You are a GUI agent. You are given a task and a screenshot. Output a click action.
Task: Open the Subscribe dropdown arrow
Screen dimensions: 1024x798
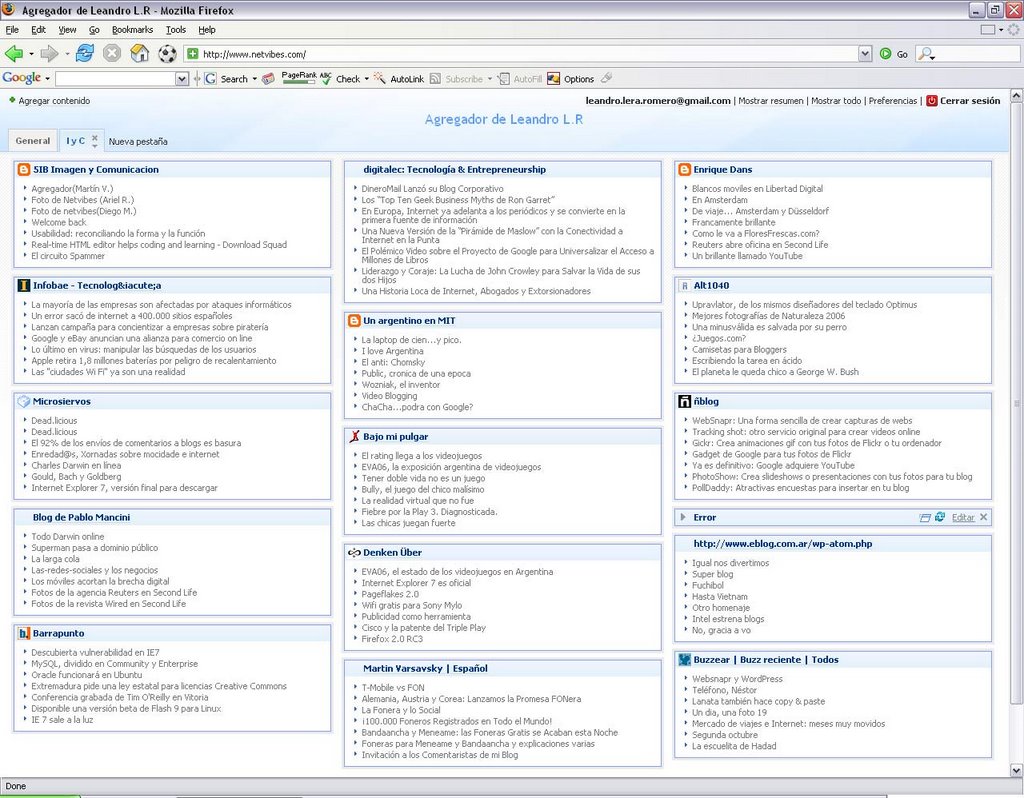[490, 79]
